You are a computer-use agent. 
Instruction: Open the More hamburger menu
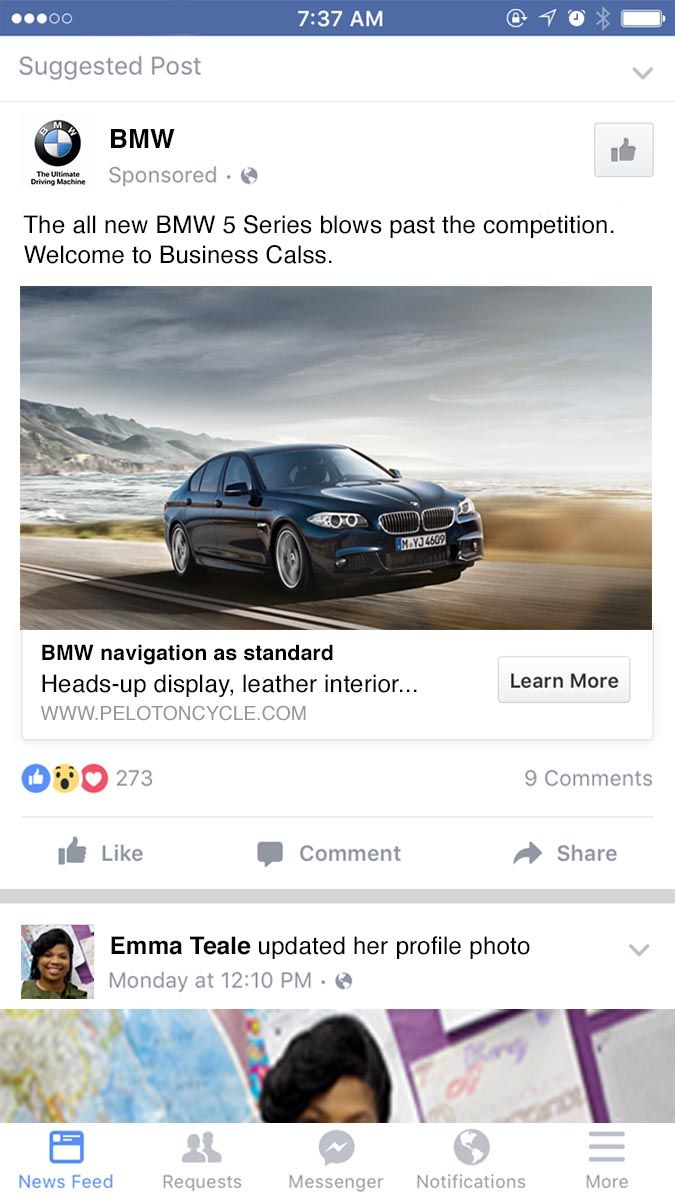pos(607,1147)
